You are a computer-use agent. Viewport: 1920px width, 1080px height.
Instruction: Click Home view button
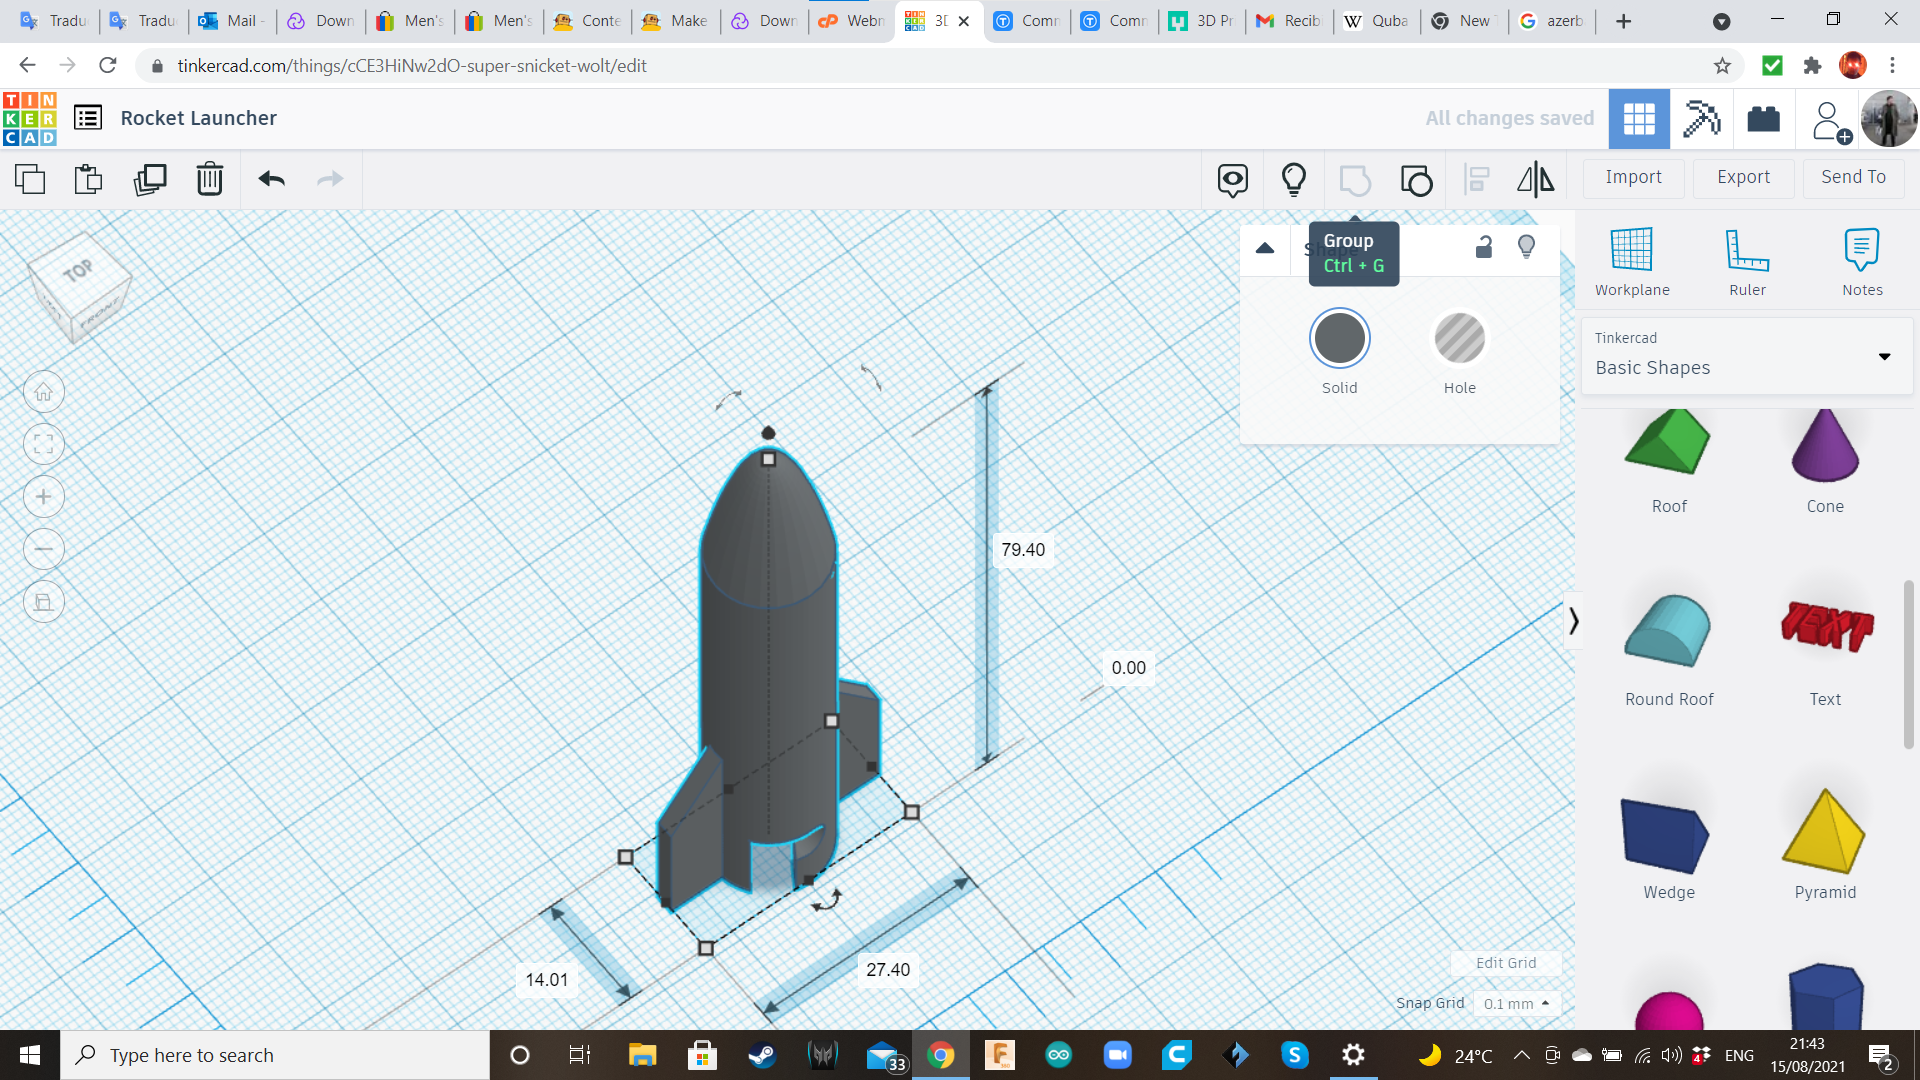(x=44, y=392)
